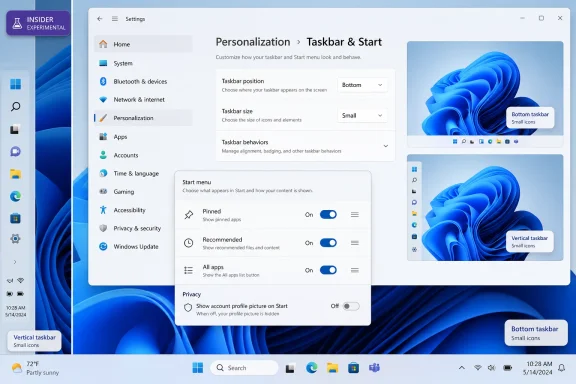Open the Taskbar size dropdown
576x384 pixels.
point(362,115)
